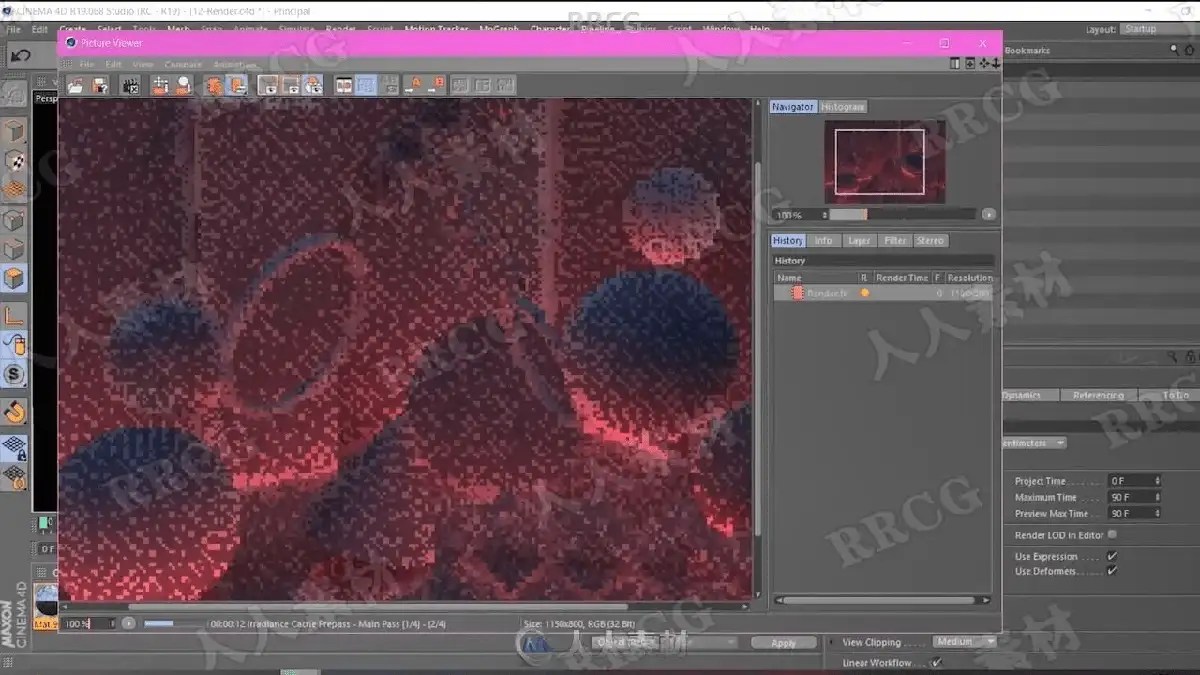
Task: Click the Locked Workplane grid icon
Action: pyautogui.click(x=14, y=448)
